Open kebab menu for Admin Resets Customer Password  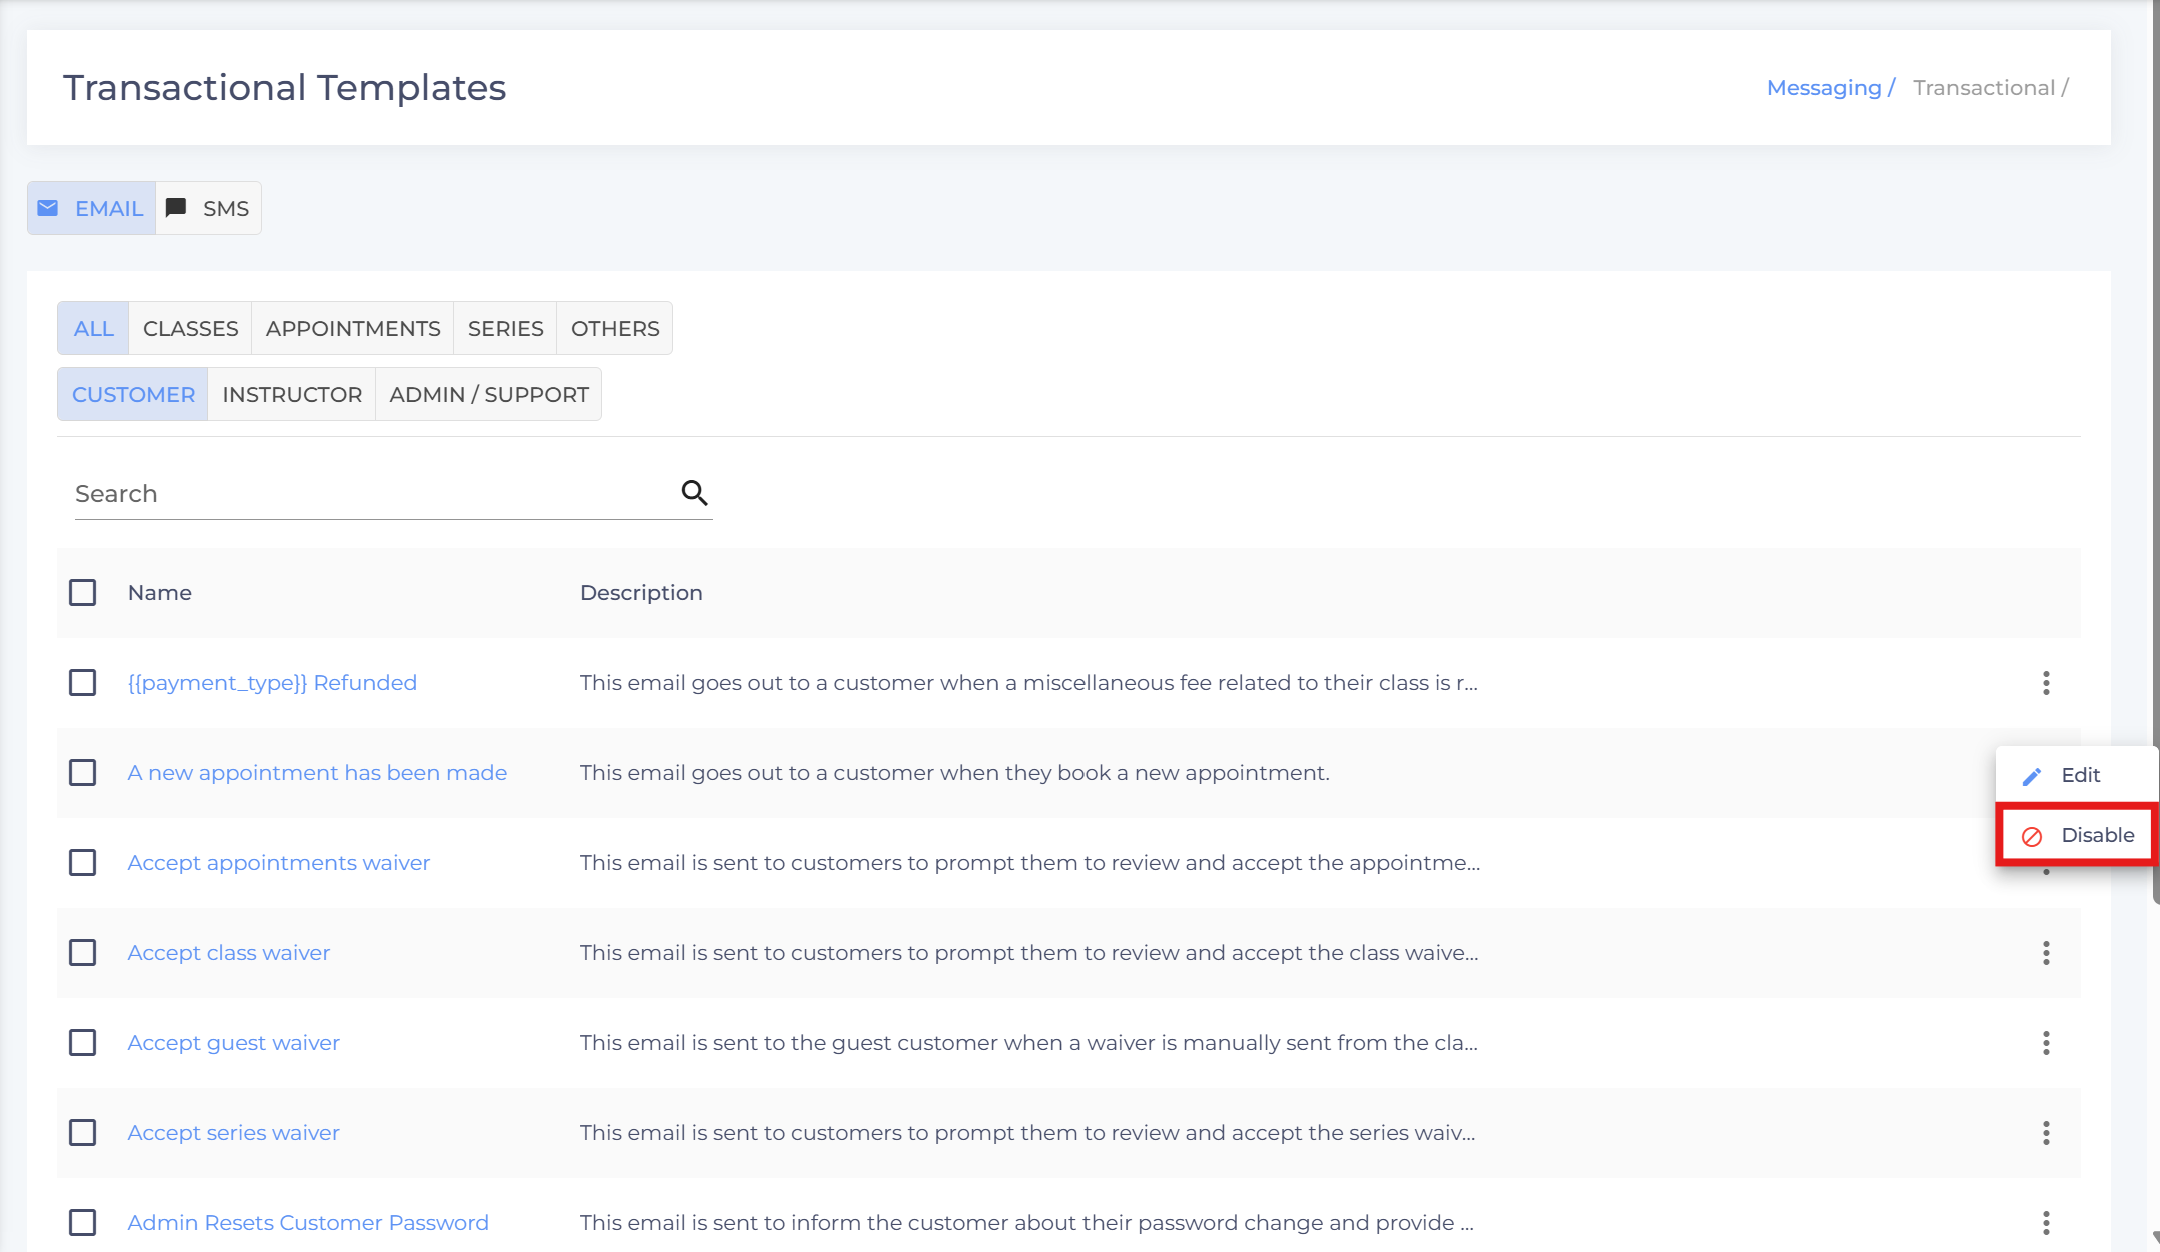click(2046, 1223)
